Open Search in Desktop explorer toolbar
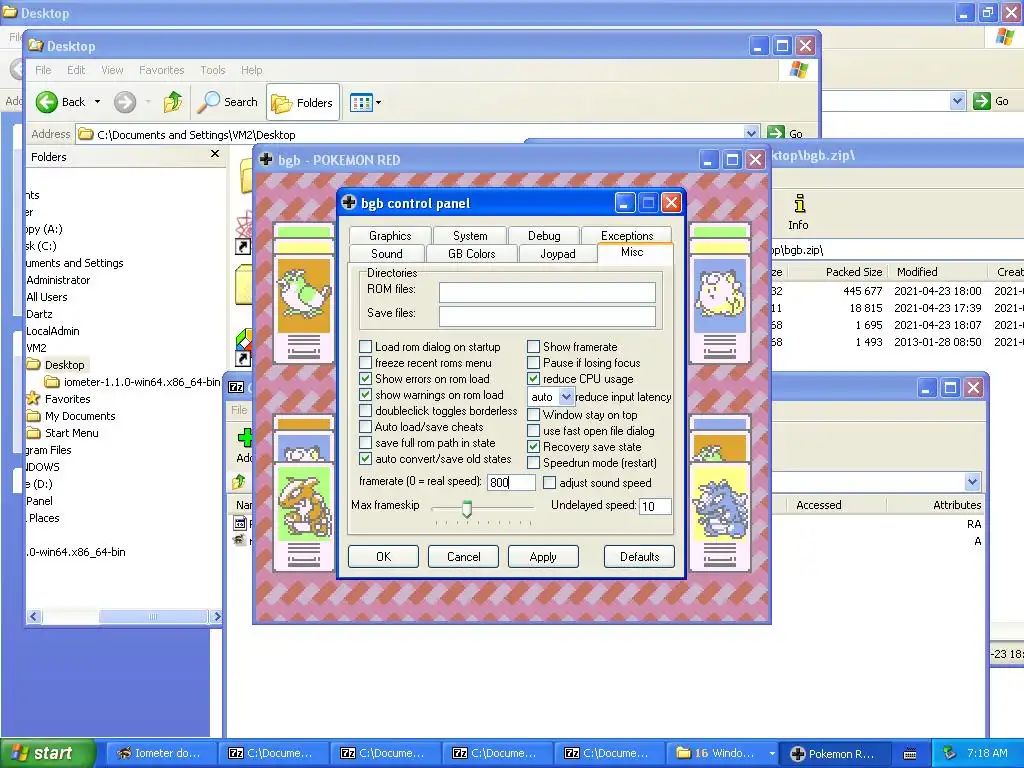This screenshot has width=1024, height=768. pos(228,102)
